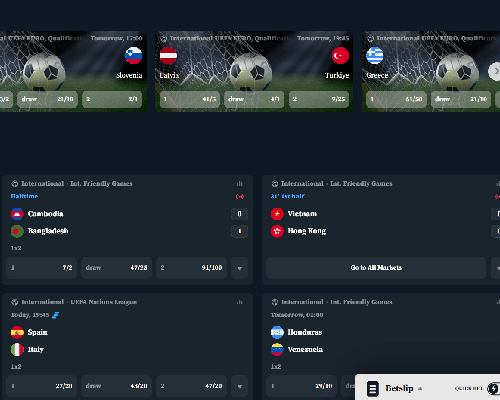Select Spain win odds 27/20
Viewport: 500px width, 400px height.
(41, 386)
